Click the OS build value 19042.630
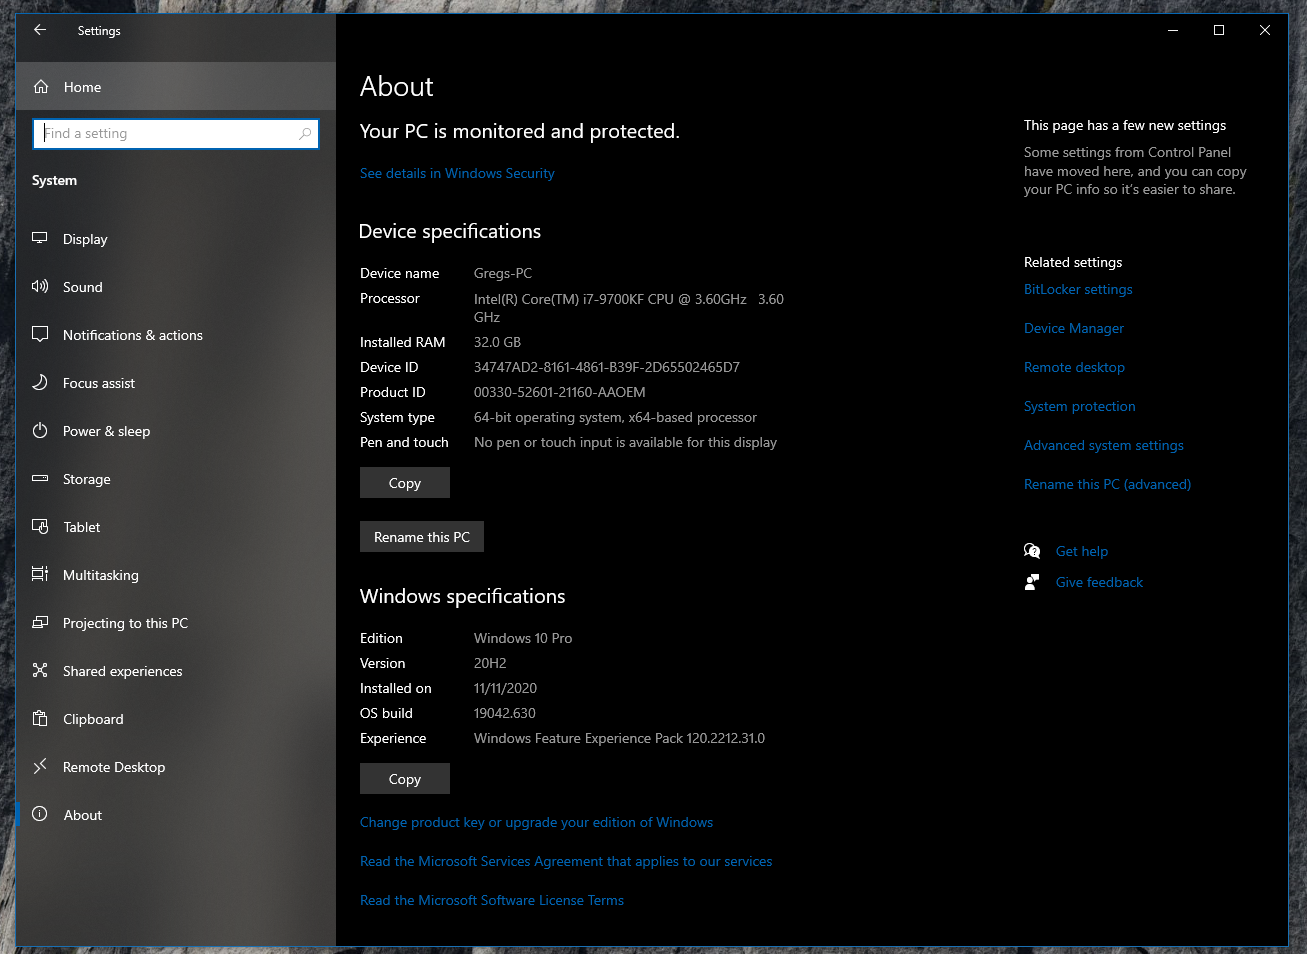Screen dimensions: 1307x954 click(x=505, y=713)
